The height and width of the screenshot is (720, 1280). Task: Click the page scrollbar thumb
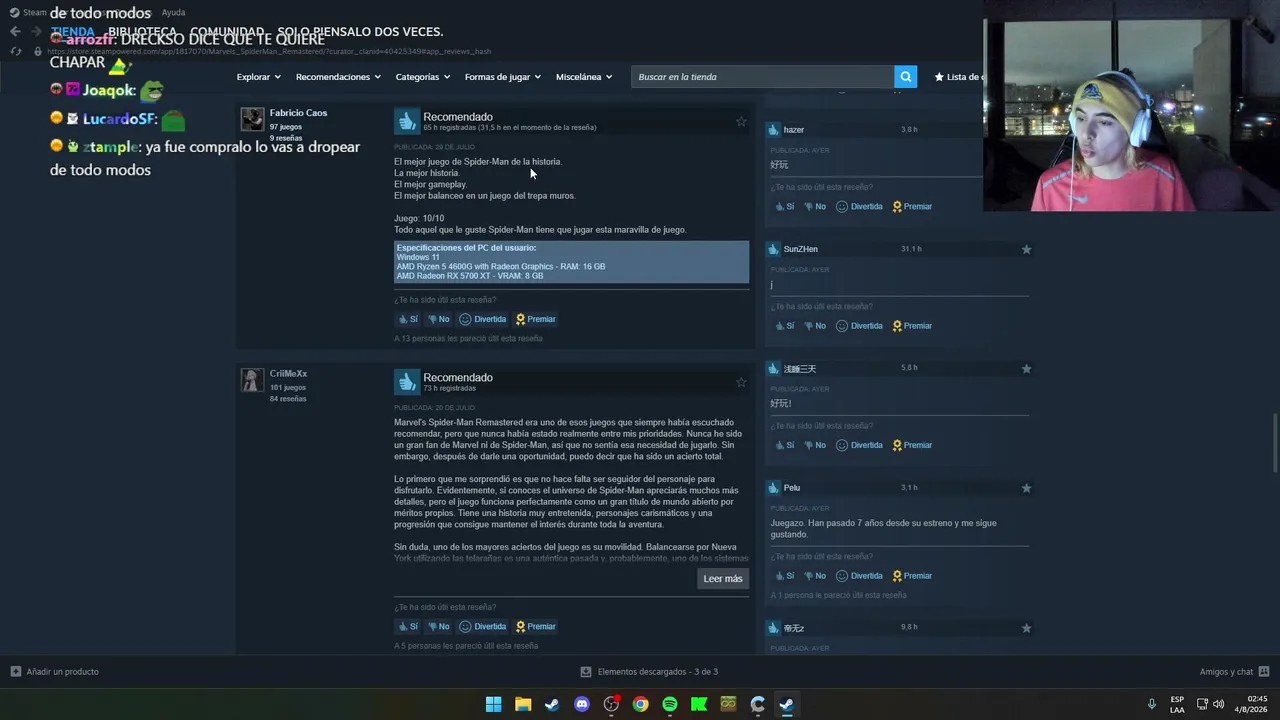(x=1274, y=442)
